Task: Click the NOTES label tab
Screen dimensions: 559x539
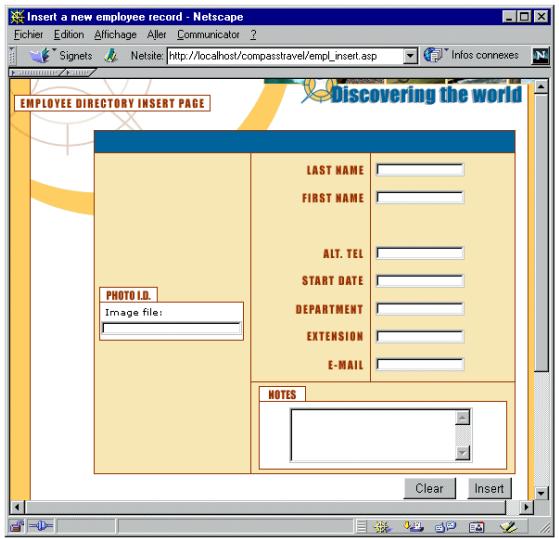Action: (282, 394)
